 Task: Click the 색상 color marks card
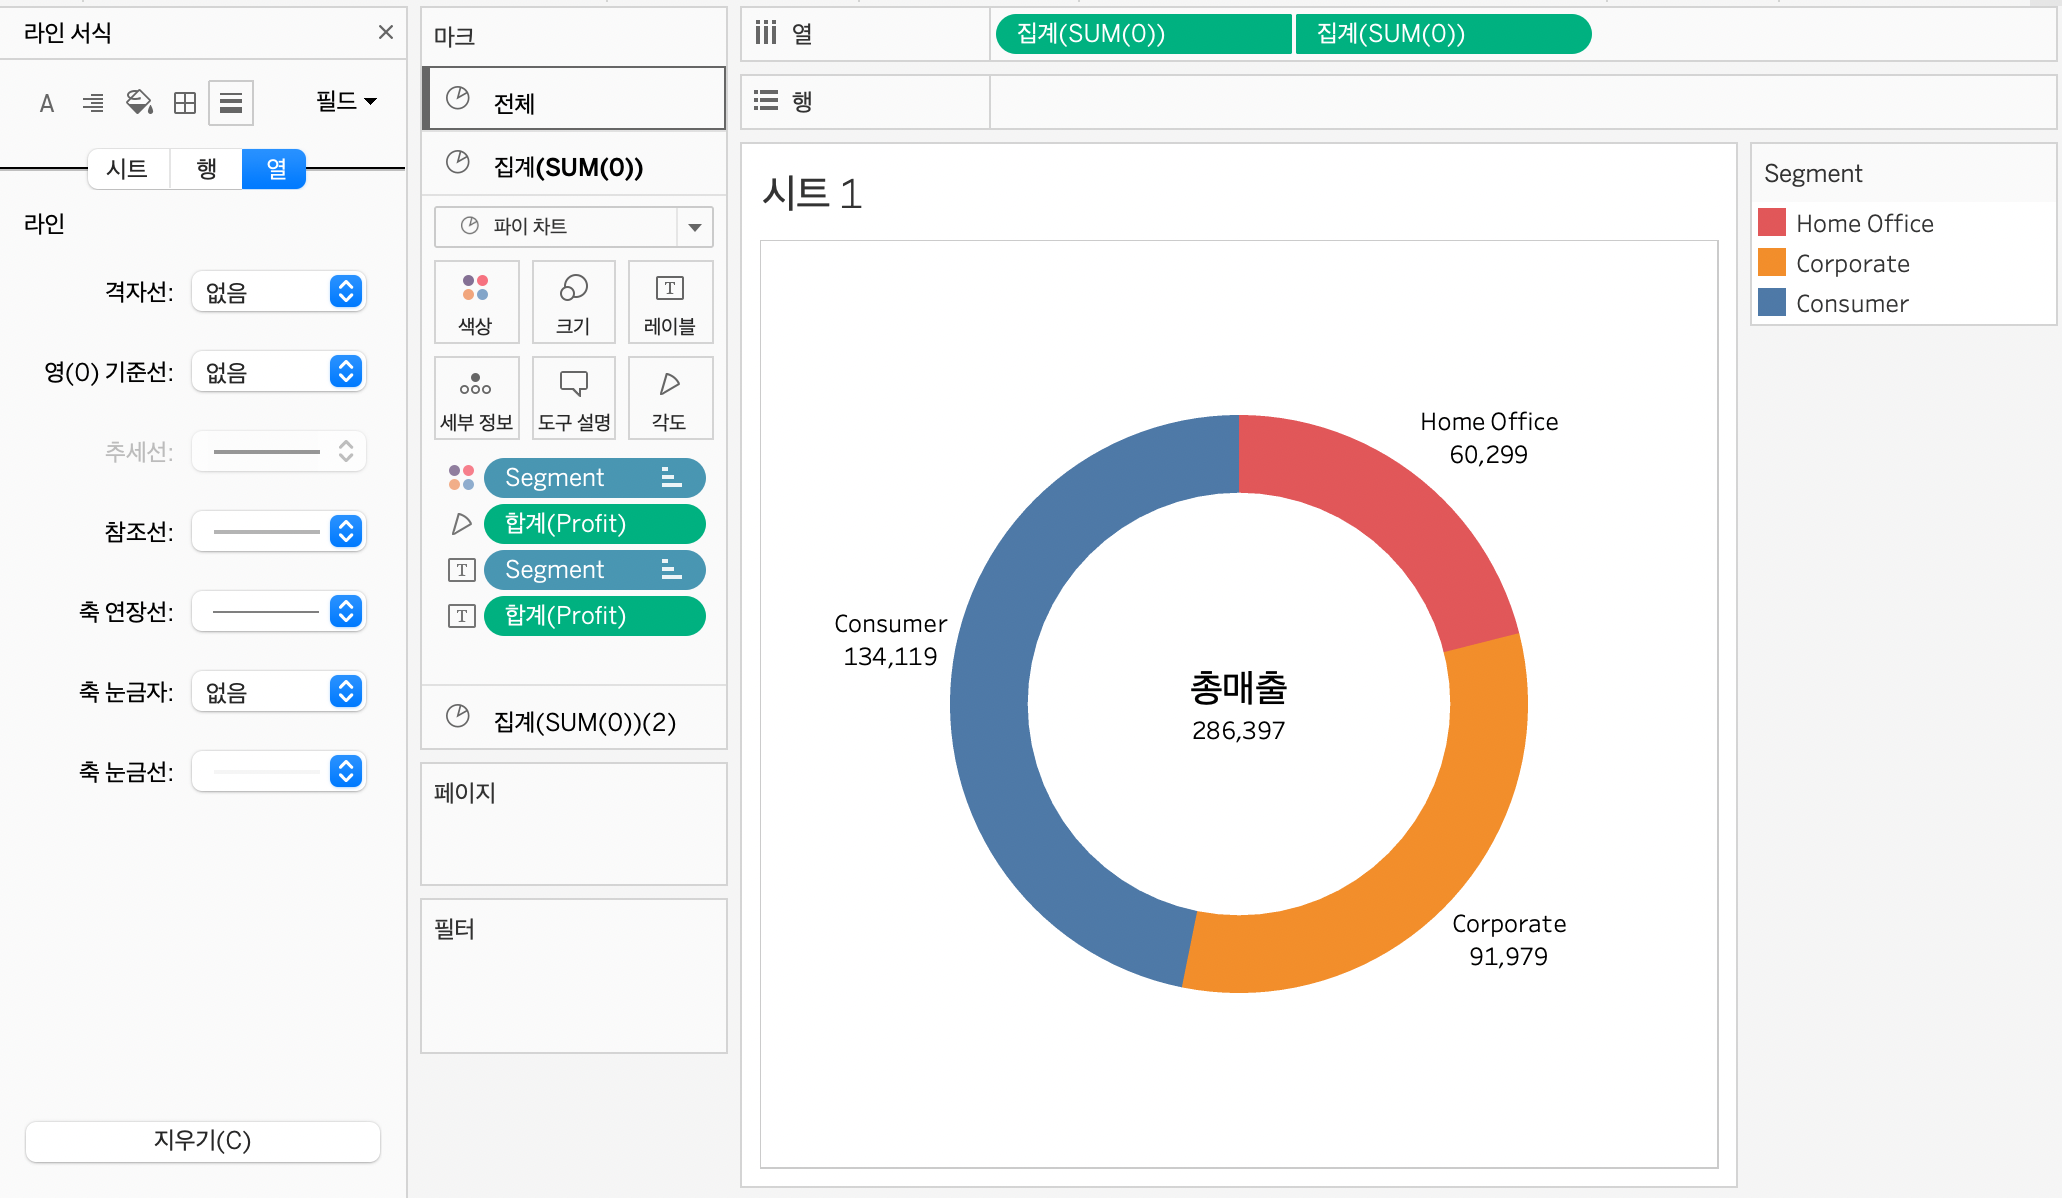click(x=476, y=302)
